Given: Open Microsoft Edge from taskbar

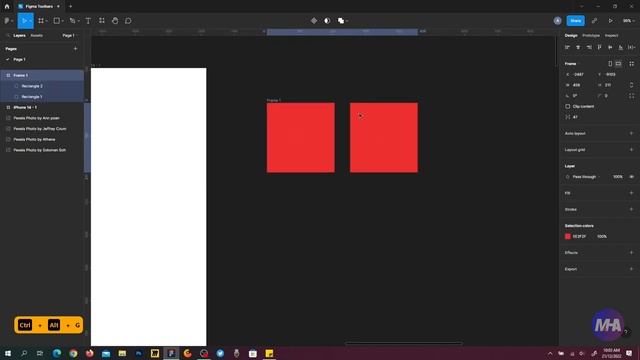Looking at the screenshot, I should tap(57, 353).
